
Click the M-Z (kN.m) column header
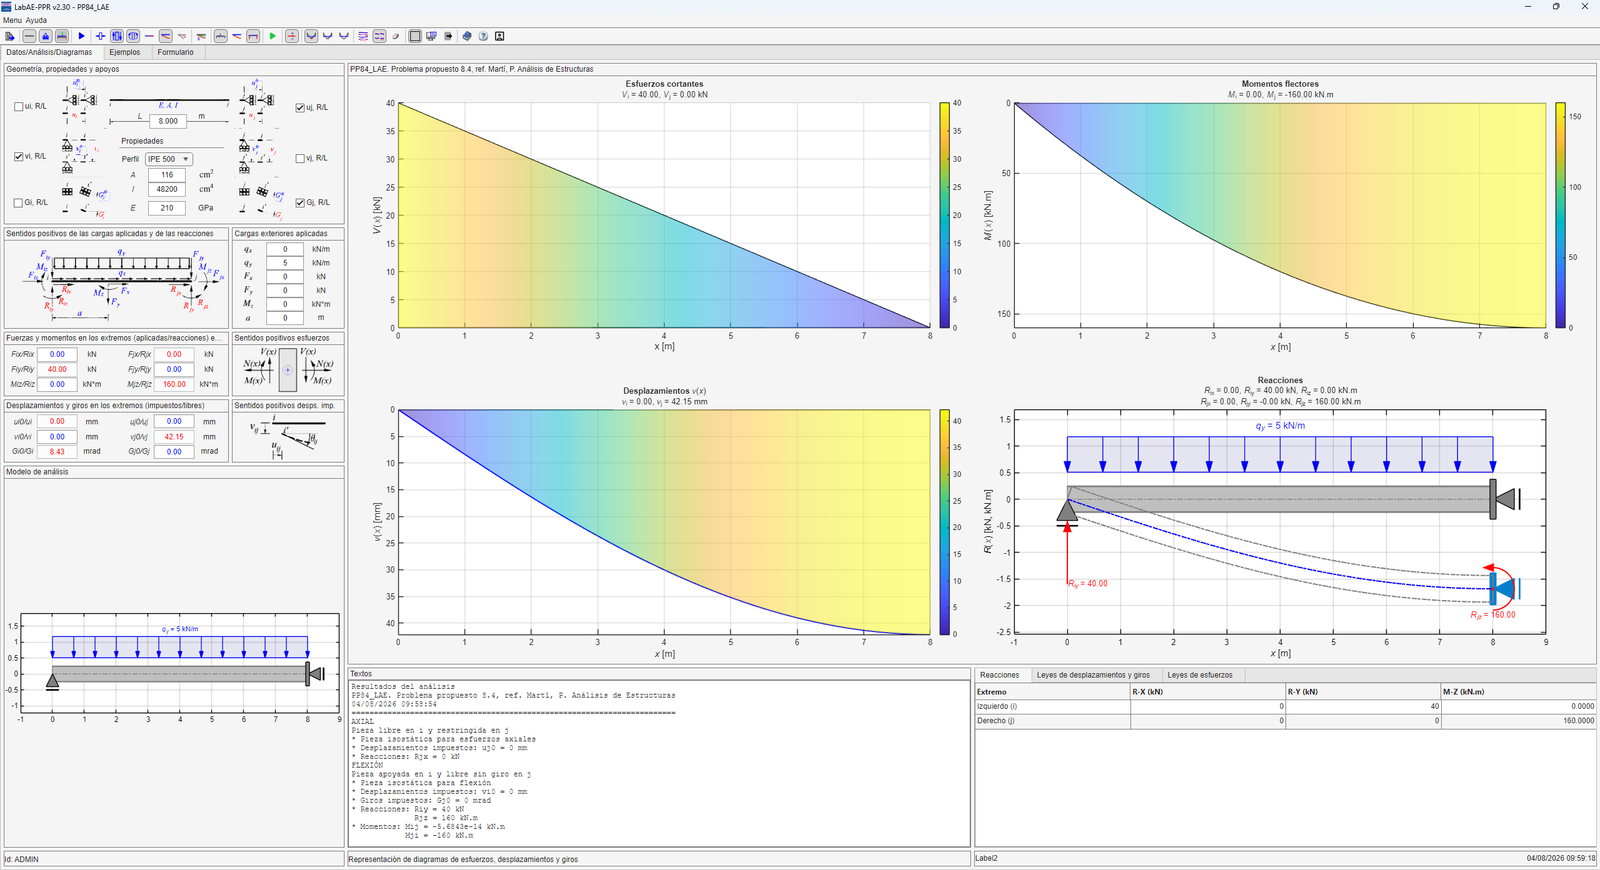click(x=1518, y=692)
